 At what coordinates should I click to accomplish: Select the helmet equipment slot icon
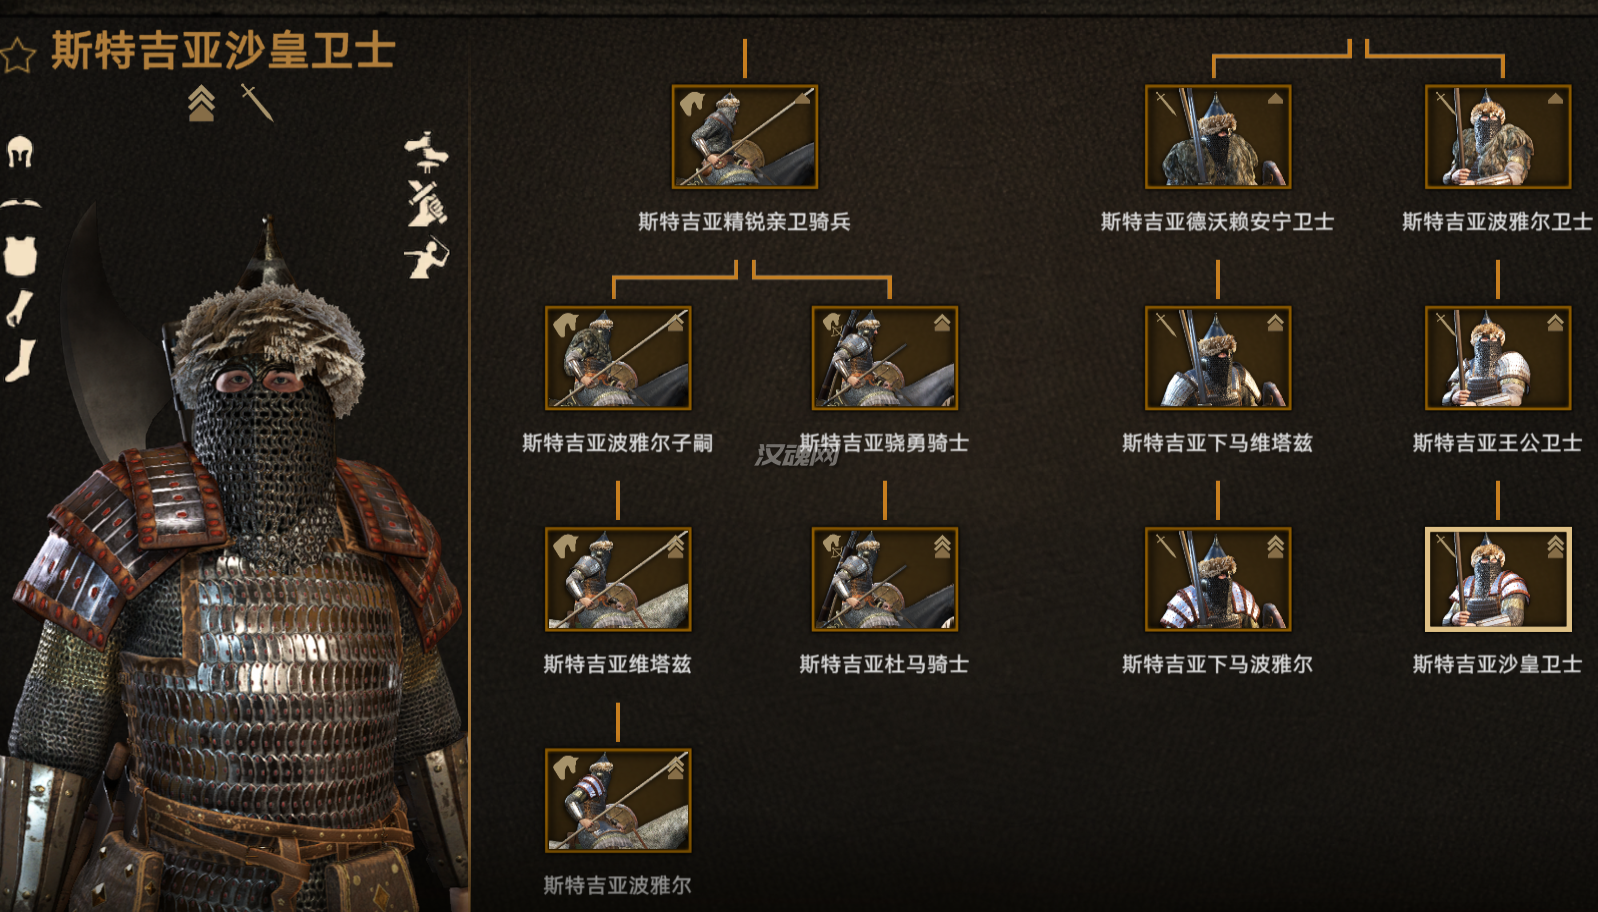(20, 152)
